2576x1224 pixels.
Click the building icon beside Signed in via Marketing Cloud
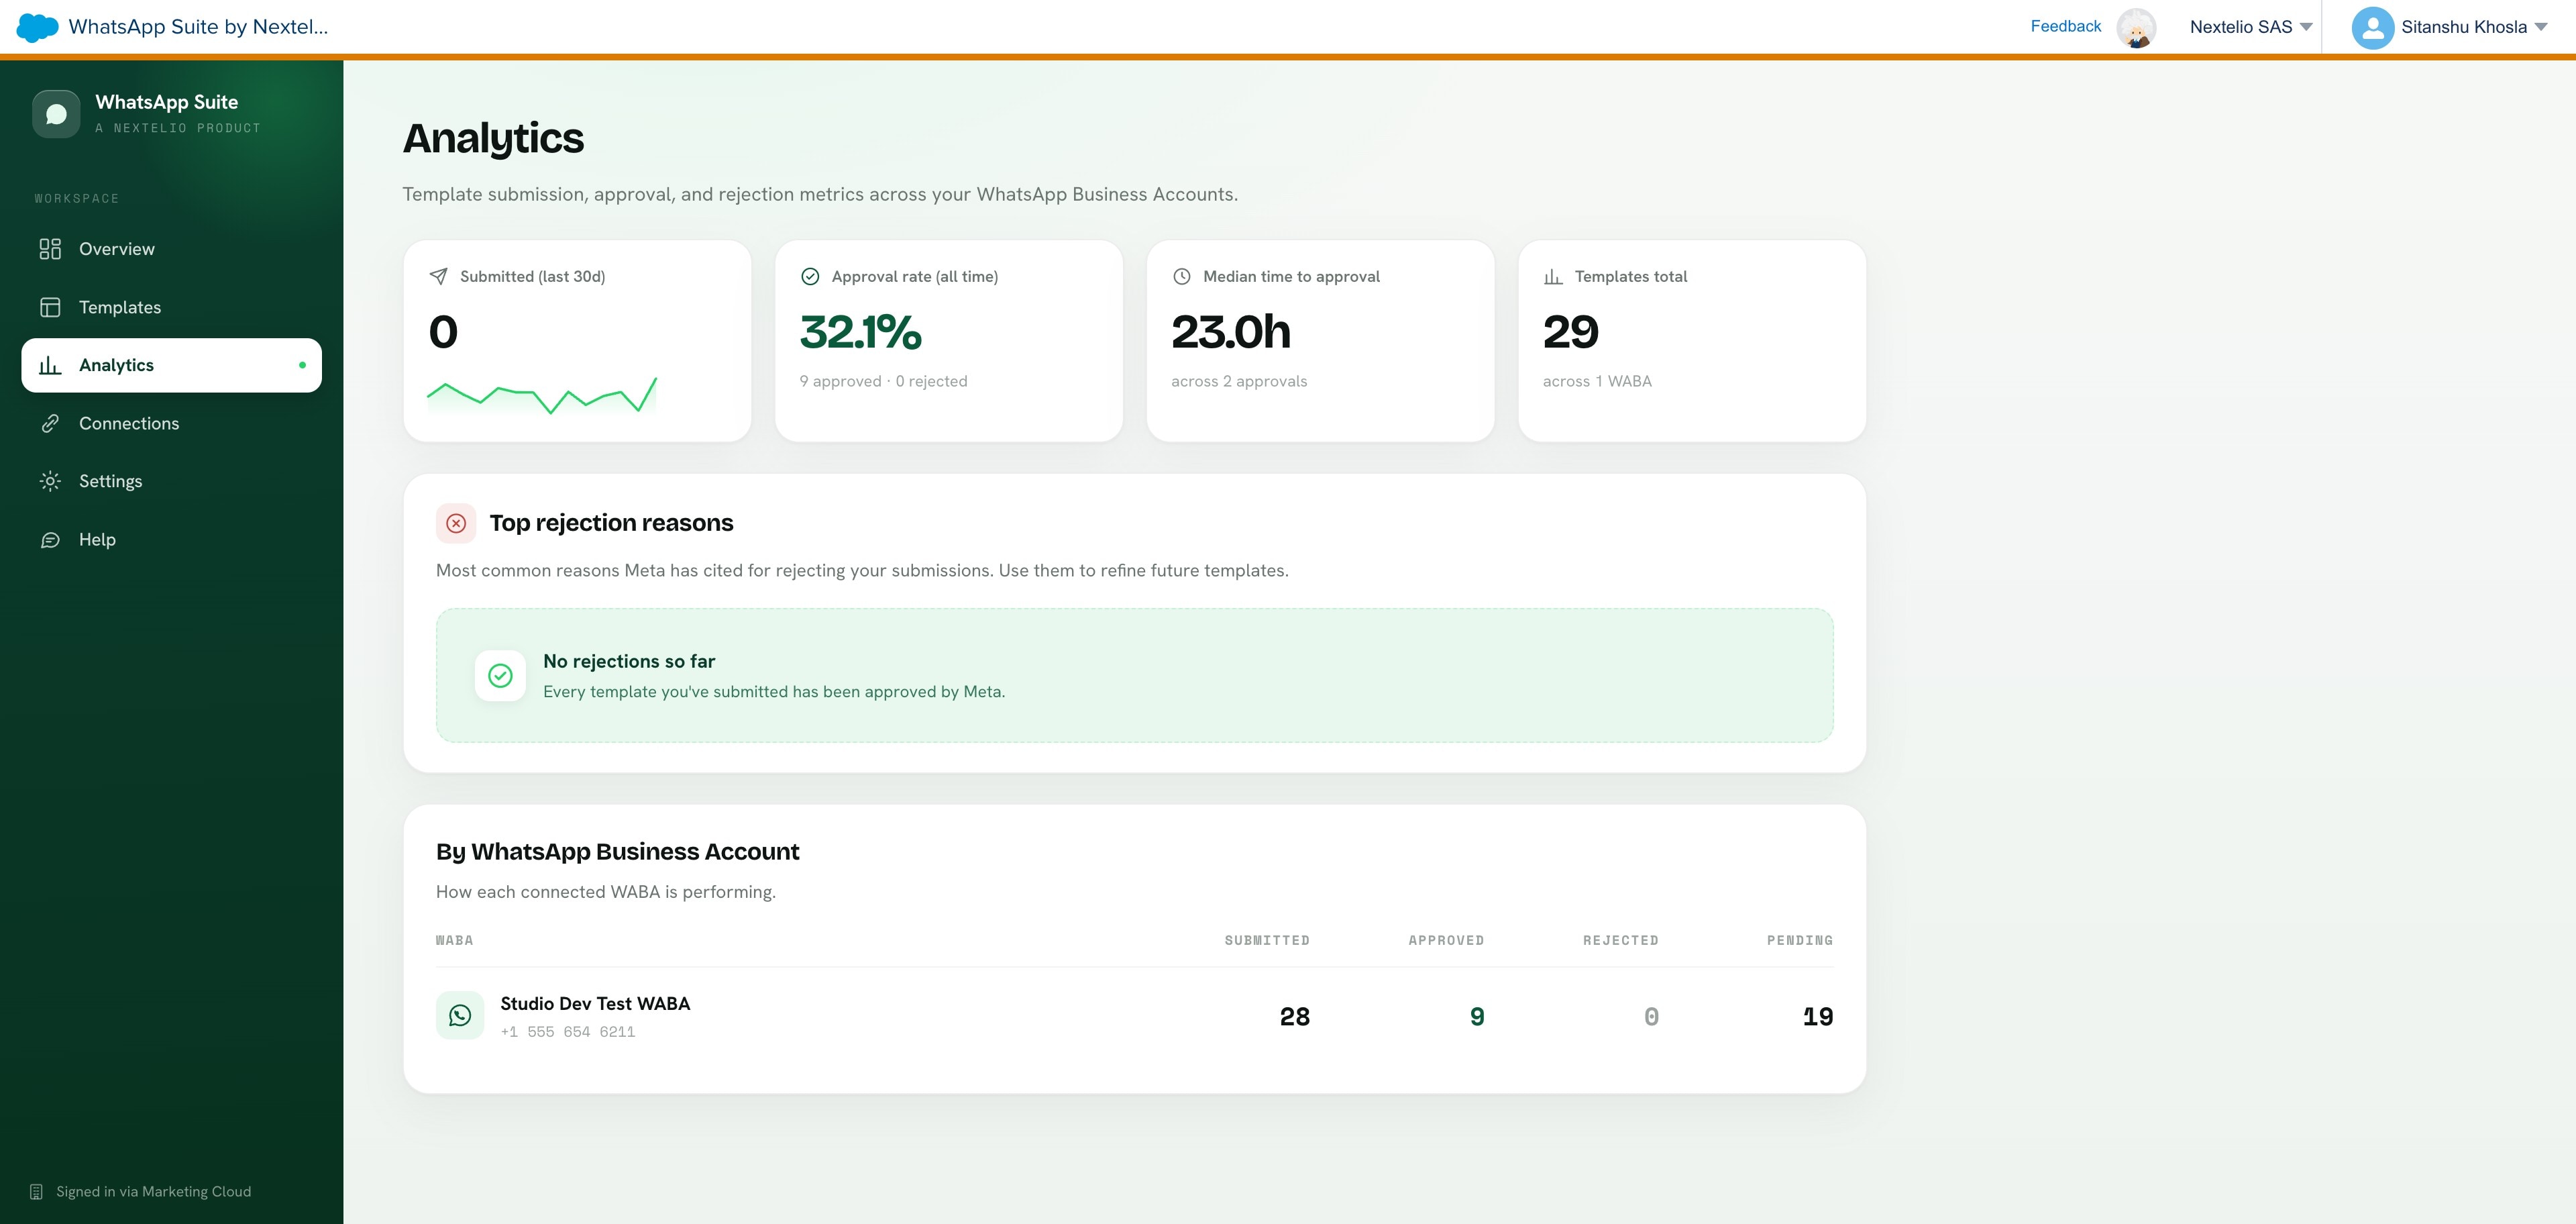point(36,1192)
